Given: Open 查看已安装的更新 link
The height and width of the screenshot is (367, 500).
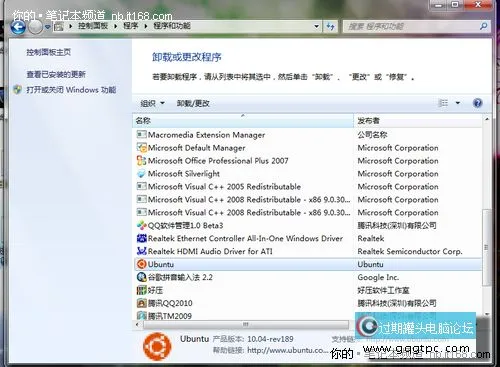Looking at the screenshot, I should click(56, 74).
